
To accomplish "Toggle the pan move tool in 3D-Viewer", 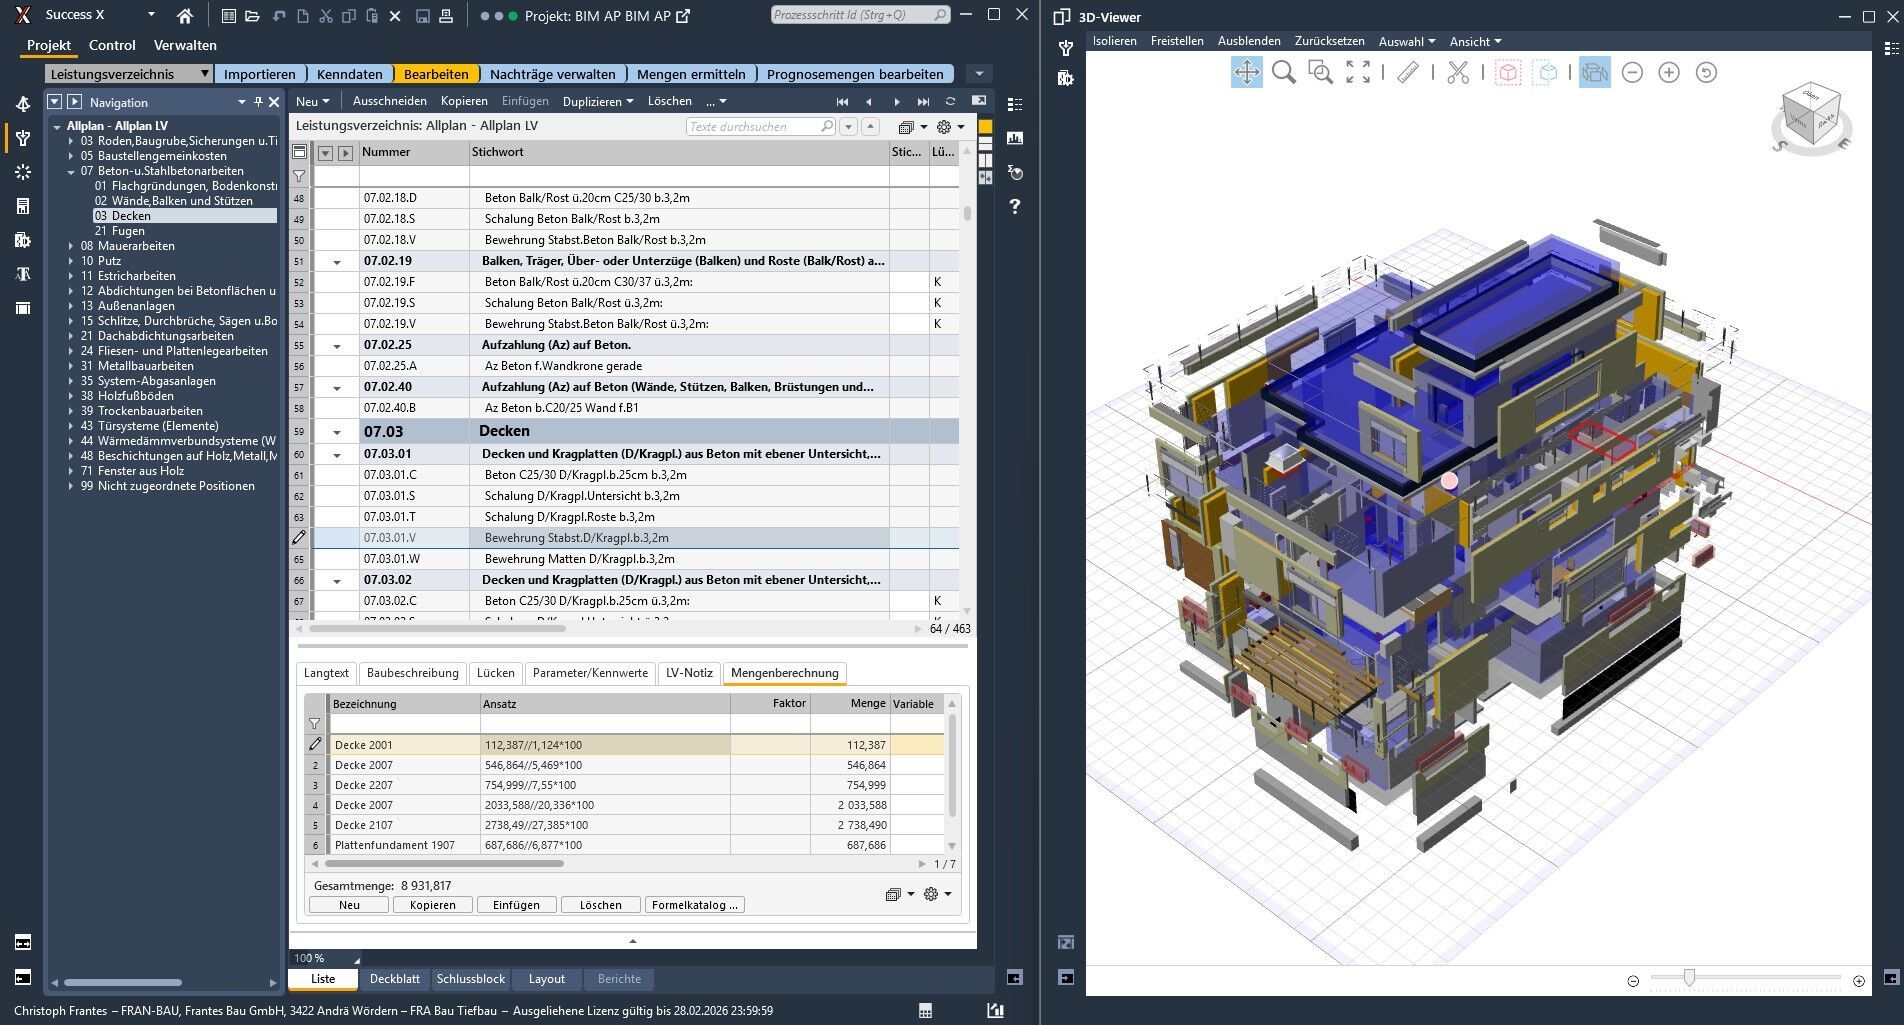I will 1246,72.
